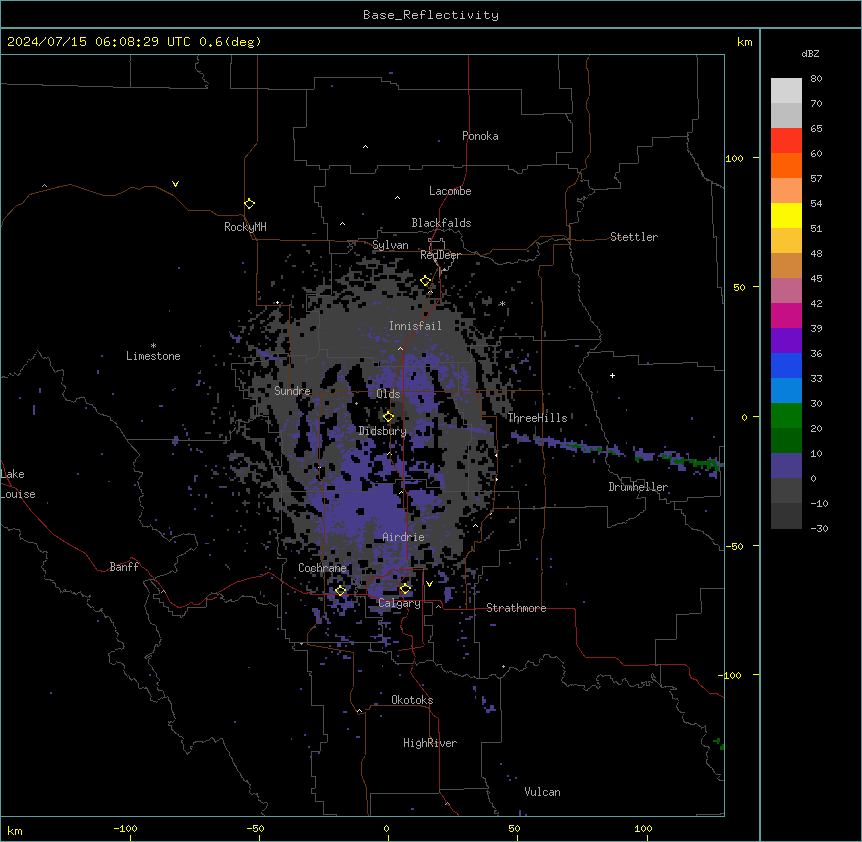Click the Innisfail city label
This screenshot has width=862, height=842.
(x=415, y=326)
